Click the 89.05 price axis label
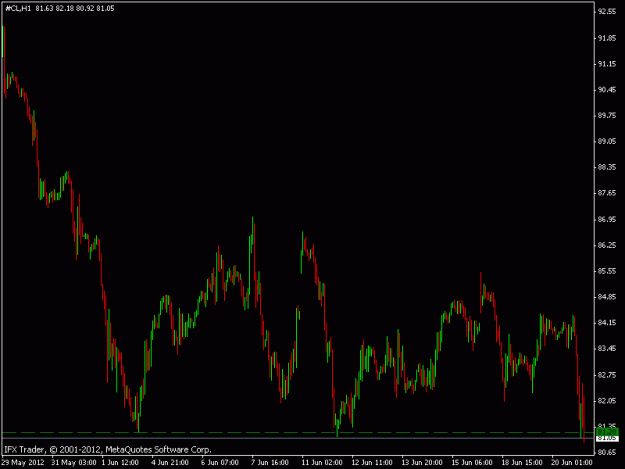Viewport: 625px width, 469px height. [607, 141]
